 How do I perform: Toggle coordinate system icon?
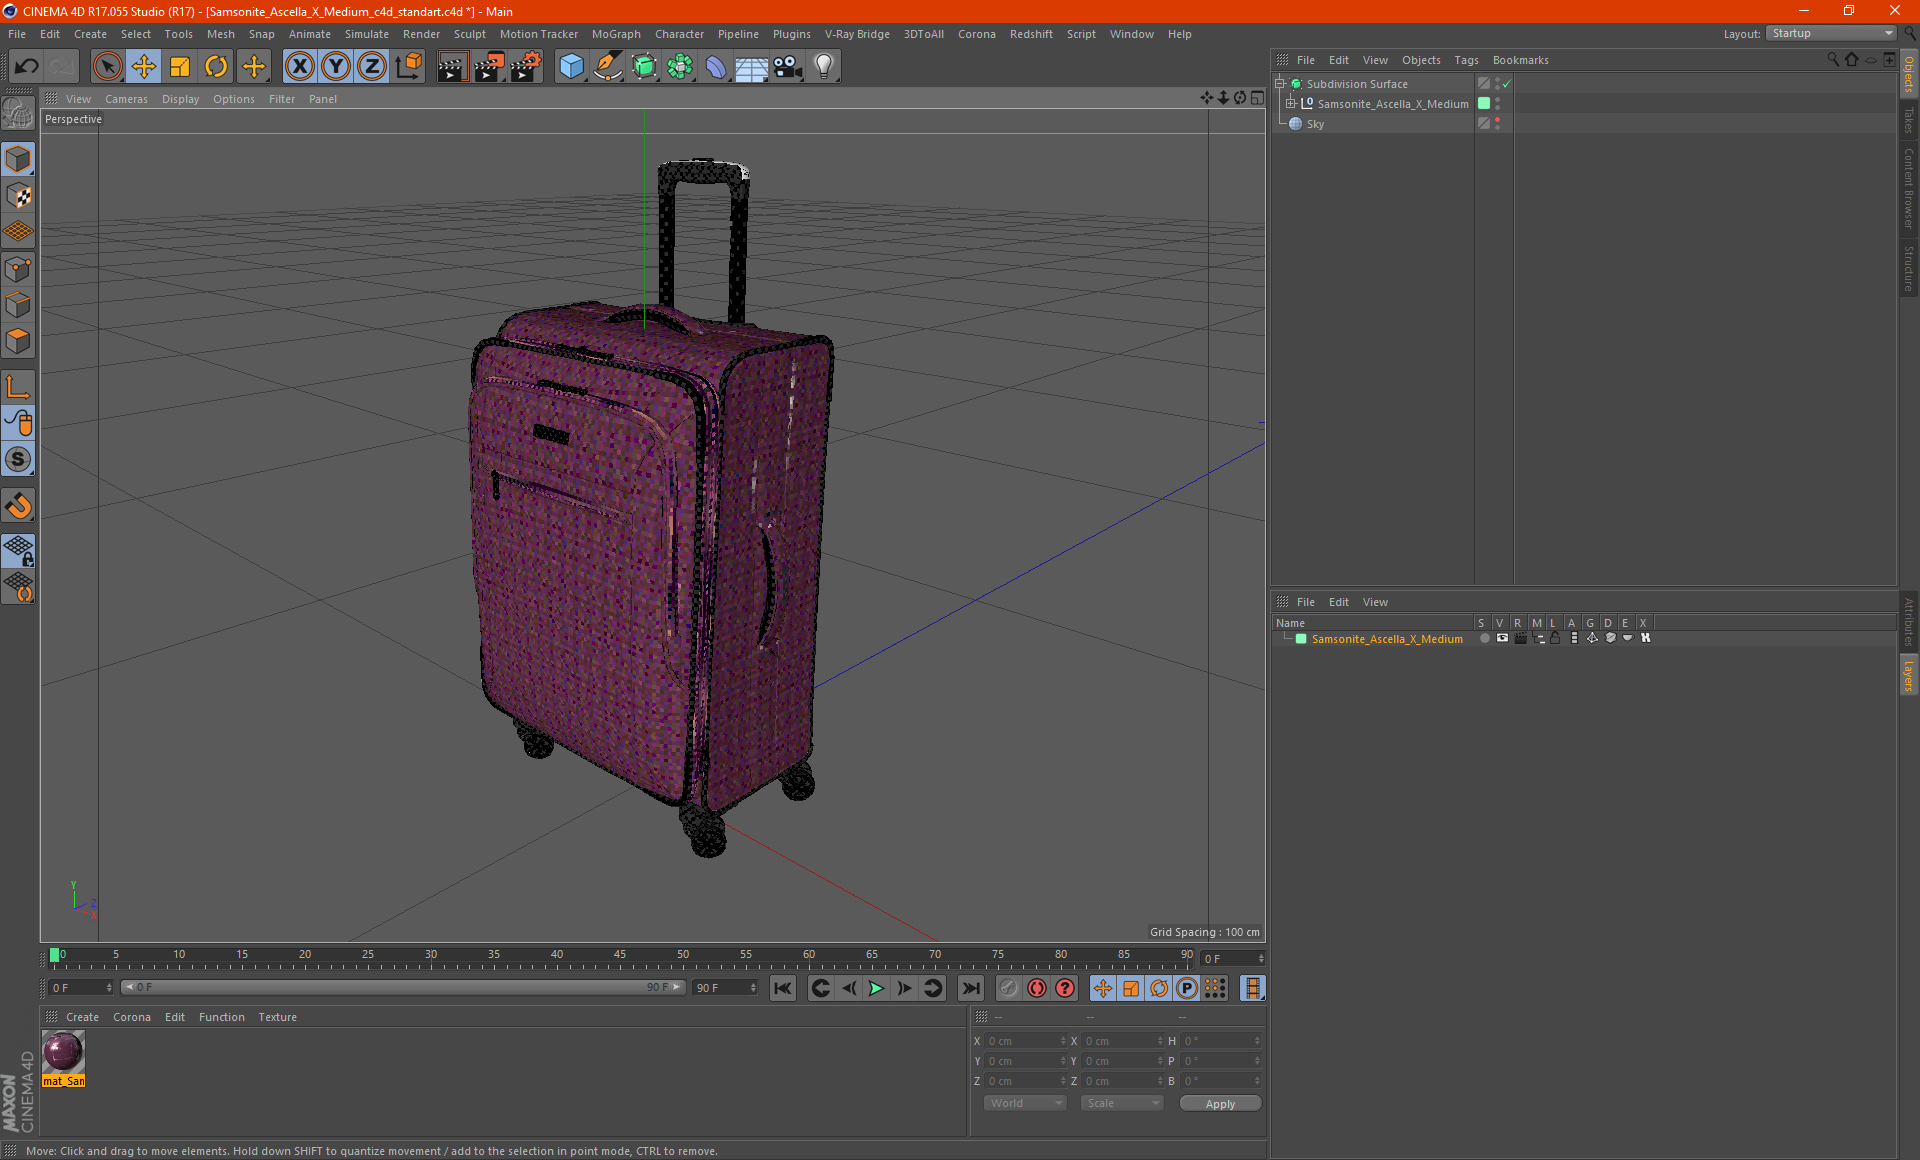click(x=408, y=67)
